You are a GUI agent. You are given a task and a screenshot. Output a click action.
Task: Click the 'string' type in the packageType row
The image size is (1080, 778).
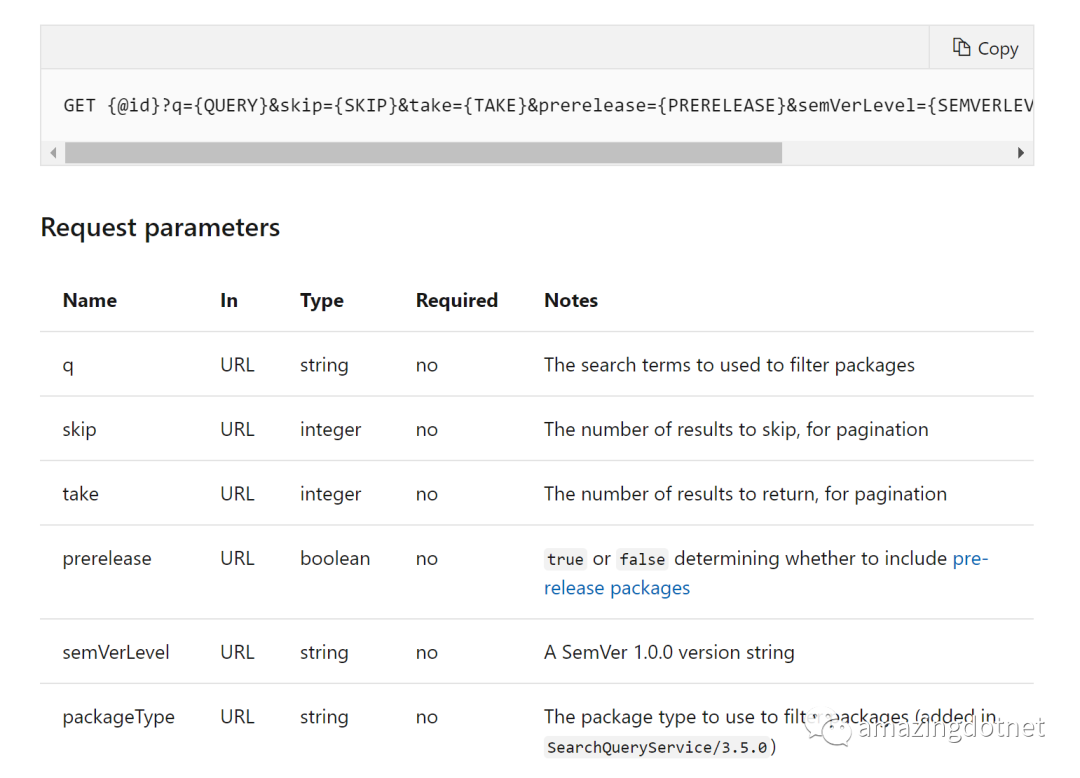point(324,717)
